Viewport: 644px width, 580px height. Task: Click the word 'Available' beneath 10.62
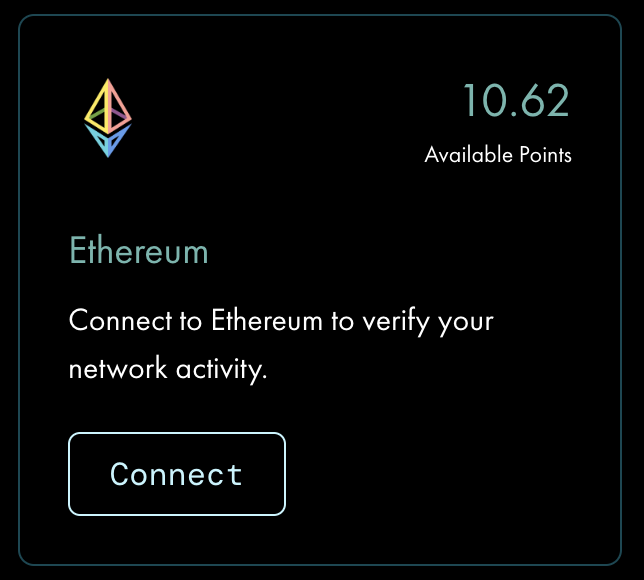pyautogui.click(x=469, y=155)
